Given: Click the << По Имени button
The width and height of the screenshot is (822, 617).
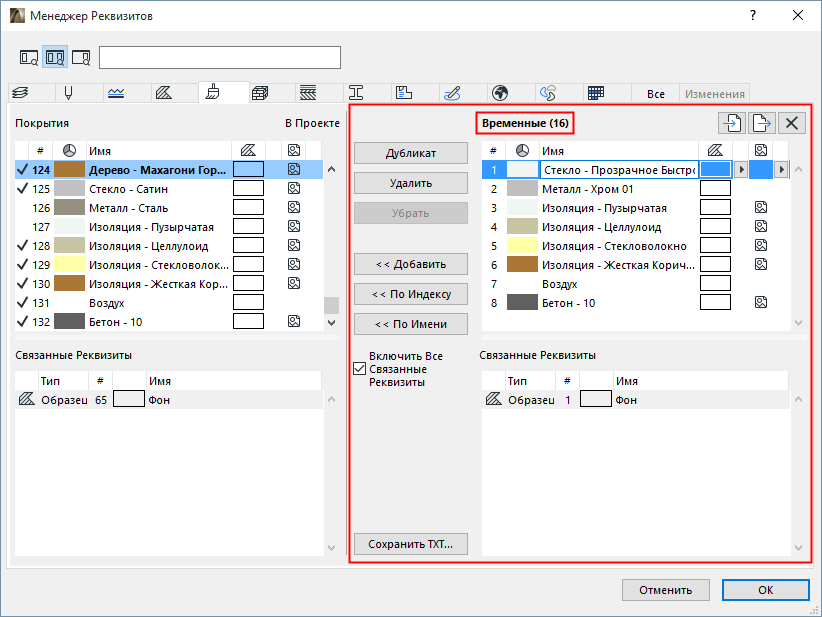Looking at the screenshot, I should (x=410, y=324).
